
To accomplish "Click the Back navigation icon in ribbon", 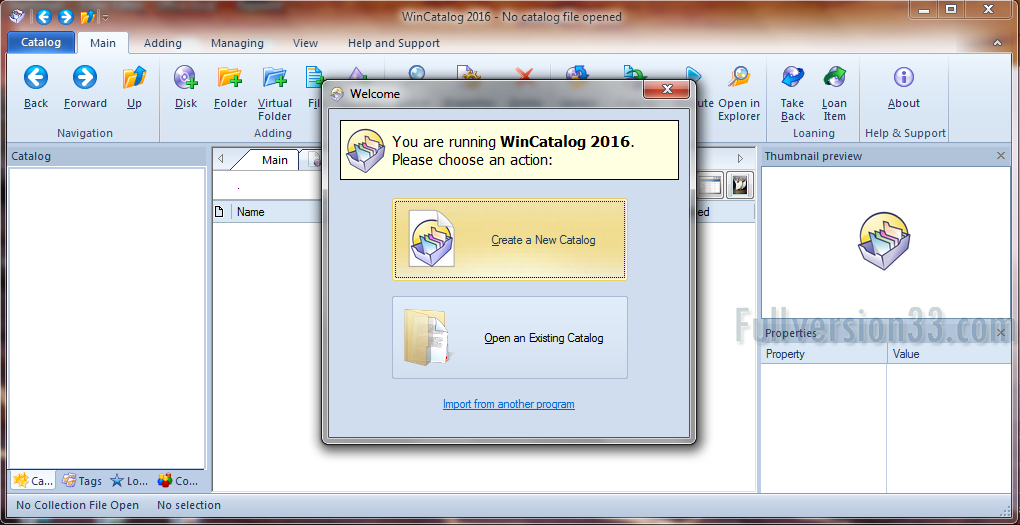I will click(x=36, y=77).
